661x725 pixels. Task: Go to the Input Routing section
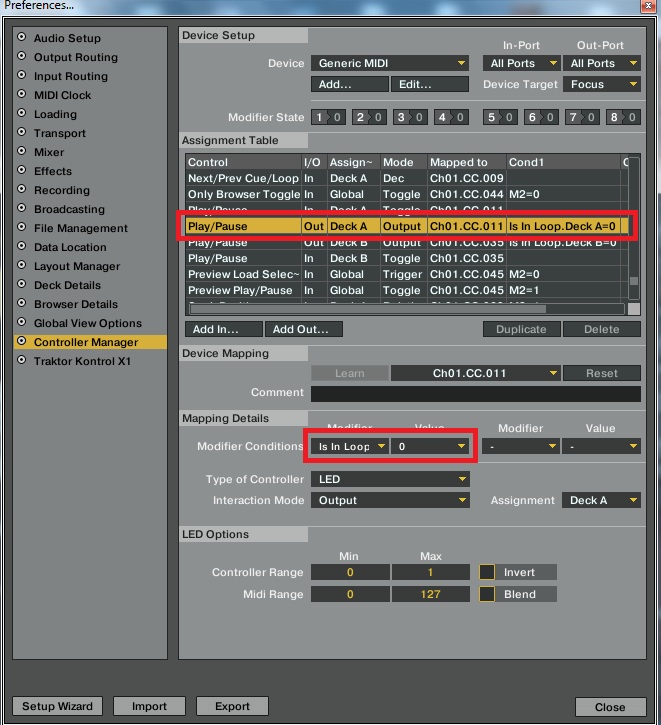(70, 76)
